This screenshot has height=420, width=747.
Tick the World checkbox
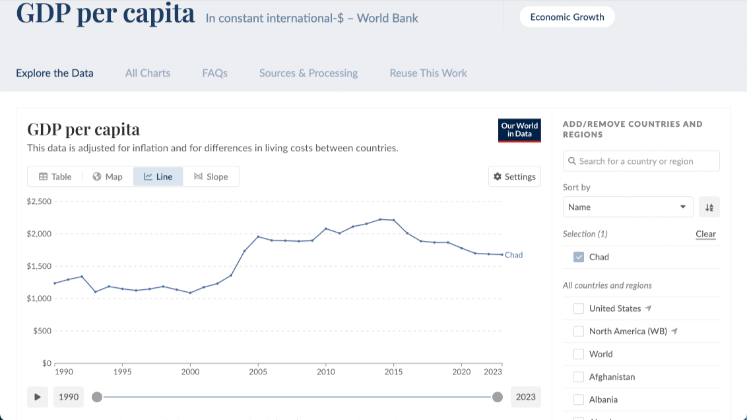point(579,354)
